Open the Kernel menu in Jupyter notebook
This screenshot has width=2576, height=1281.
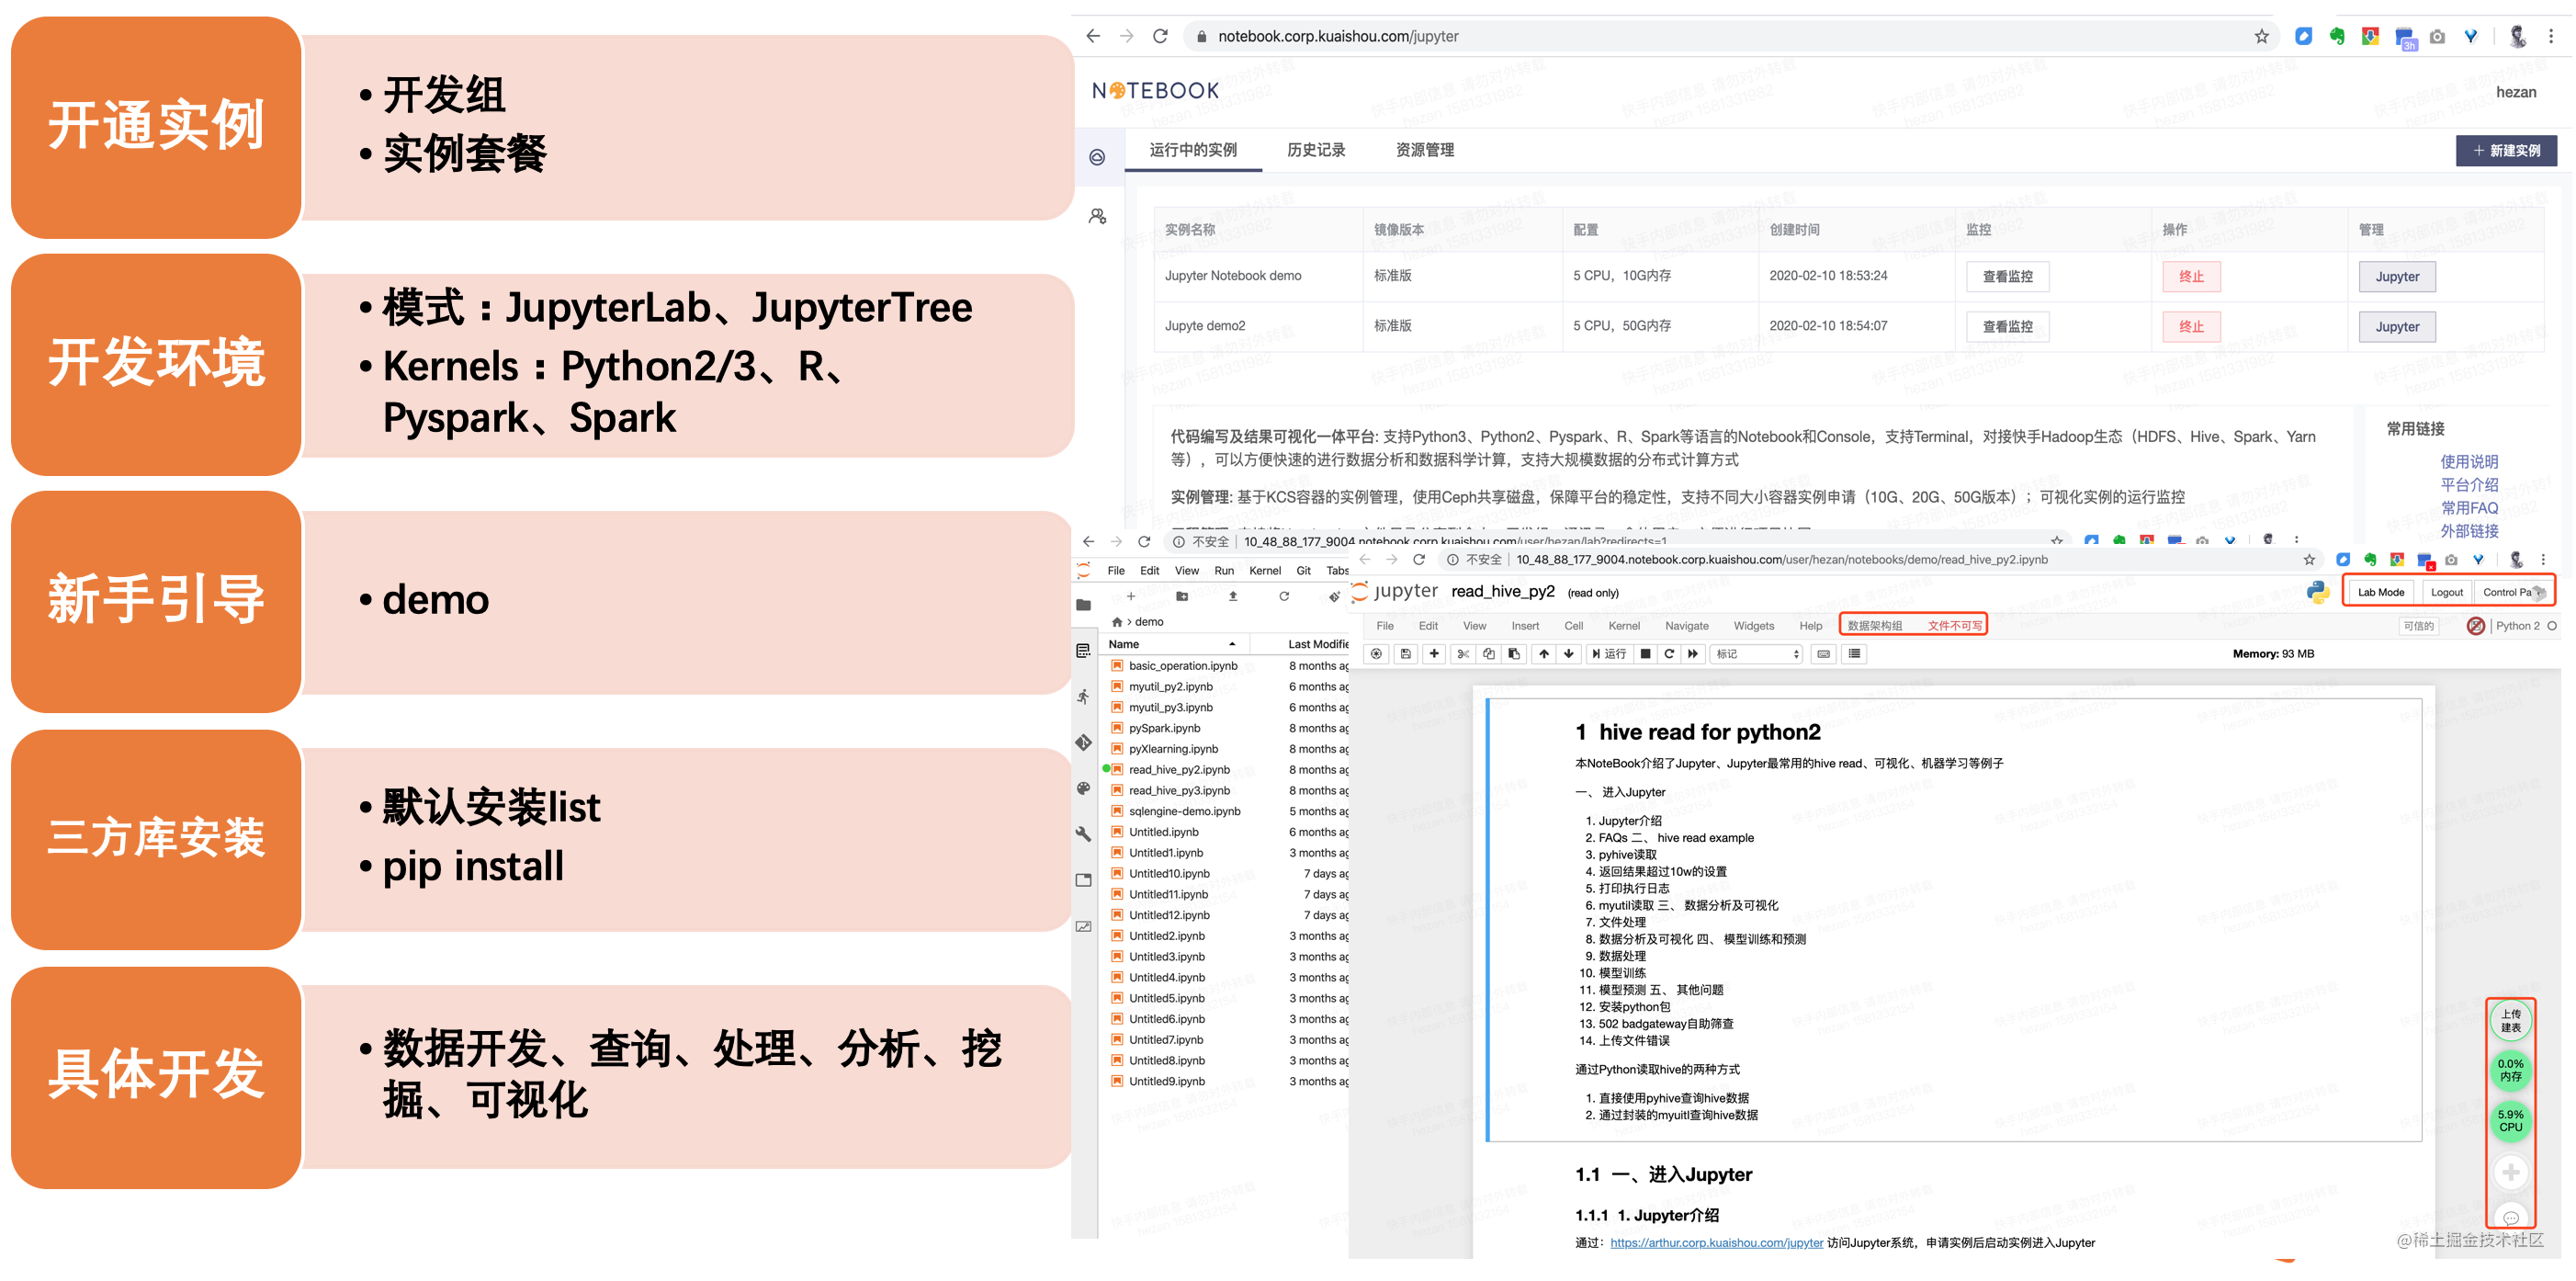[1624, 626]
